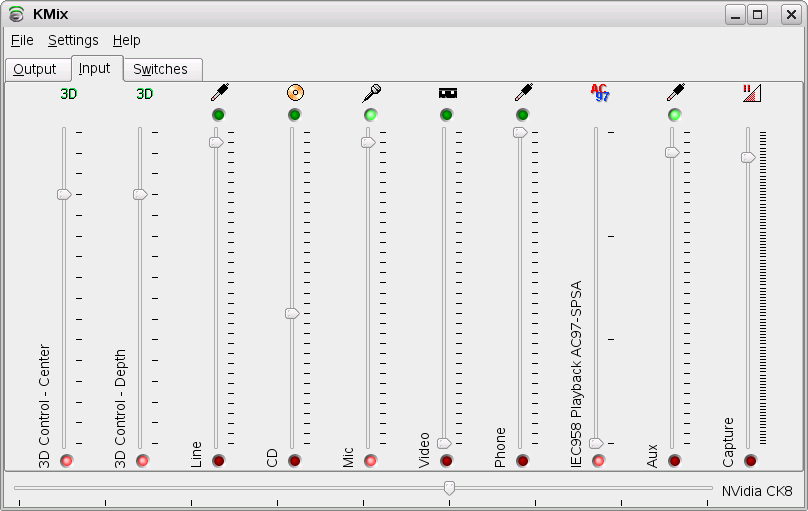This screenshot has width=808, height=511.
Task: Click the Video tape icon
Action: [448, 93]
